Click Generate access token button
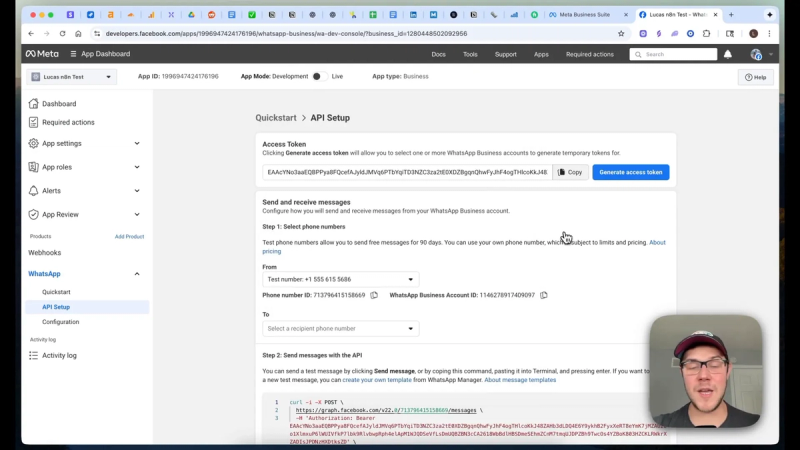 click(631, 172)
